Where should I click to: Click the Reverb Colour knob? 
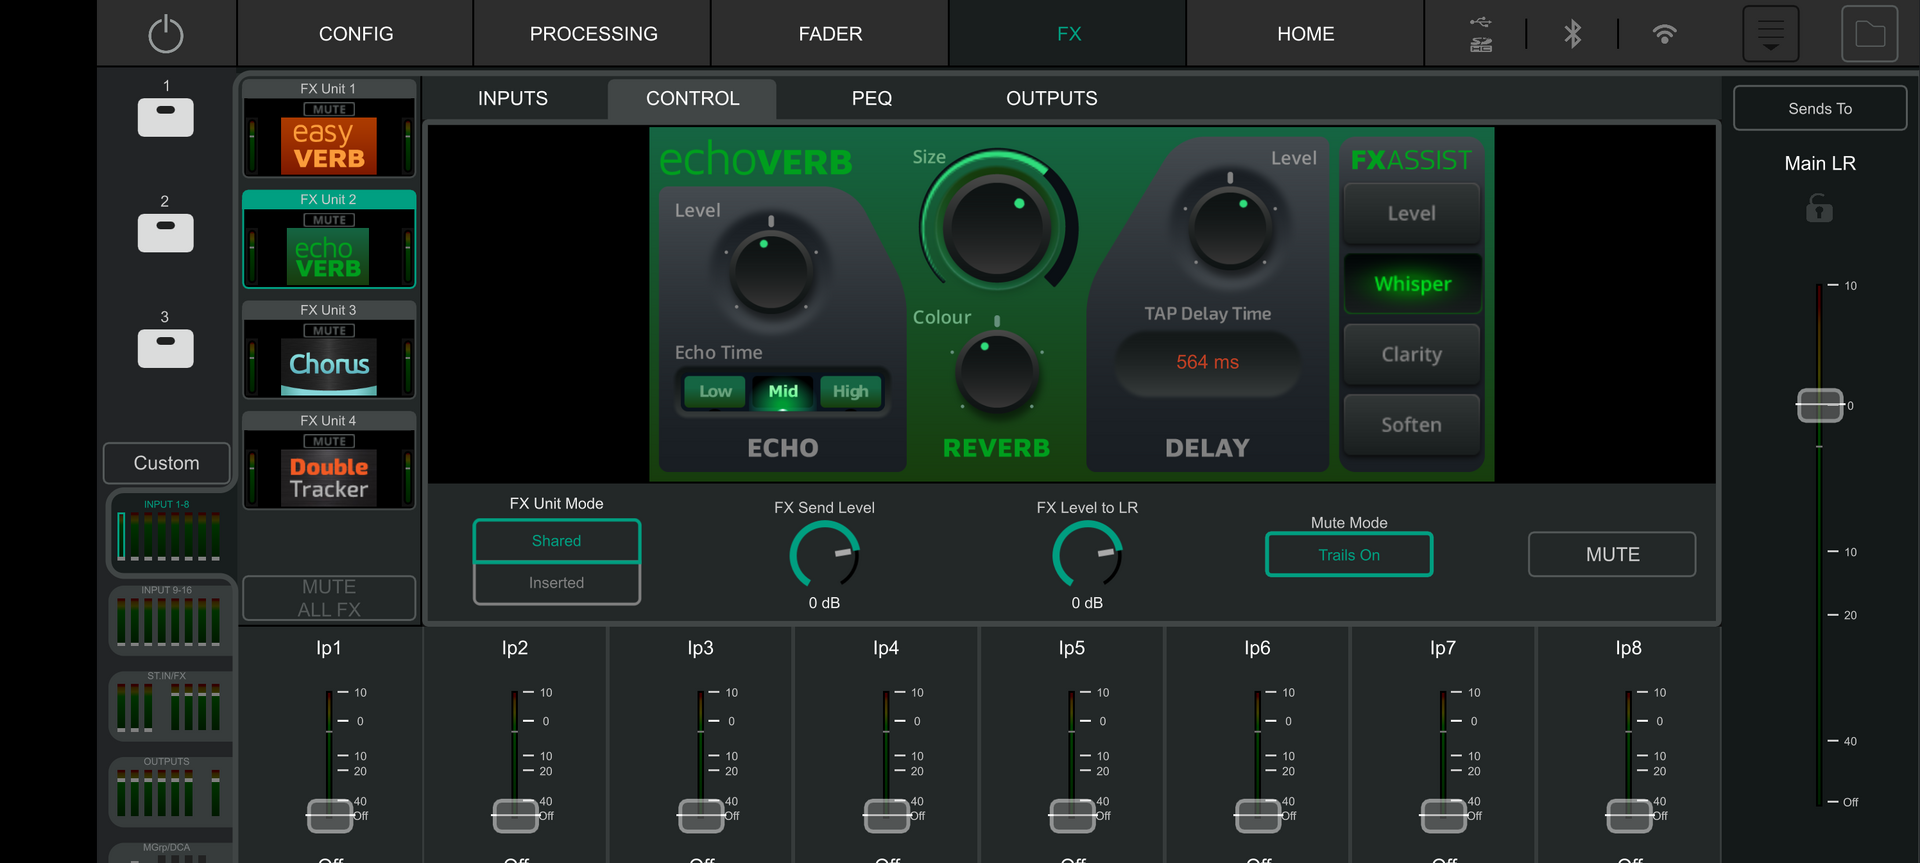pyautogui.click(x=996, y=372)
